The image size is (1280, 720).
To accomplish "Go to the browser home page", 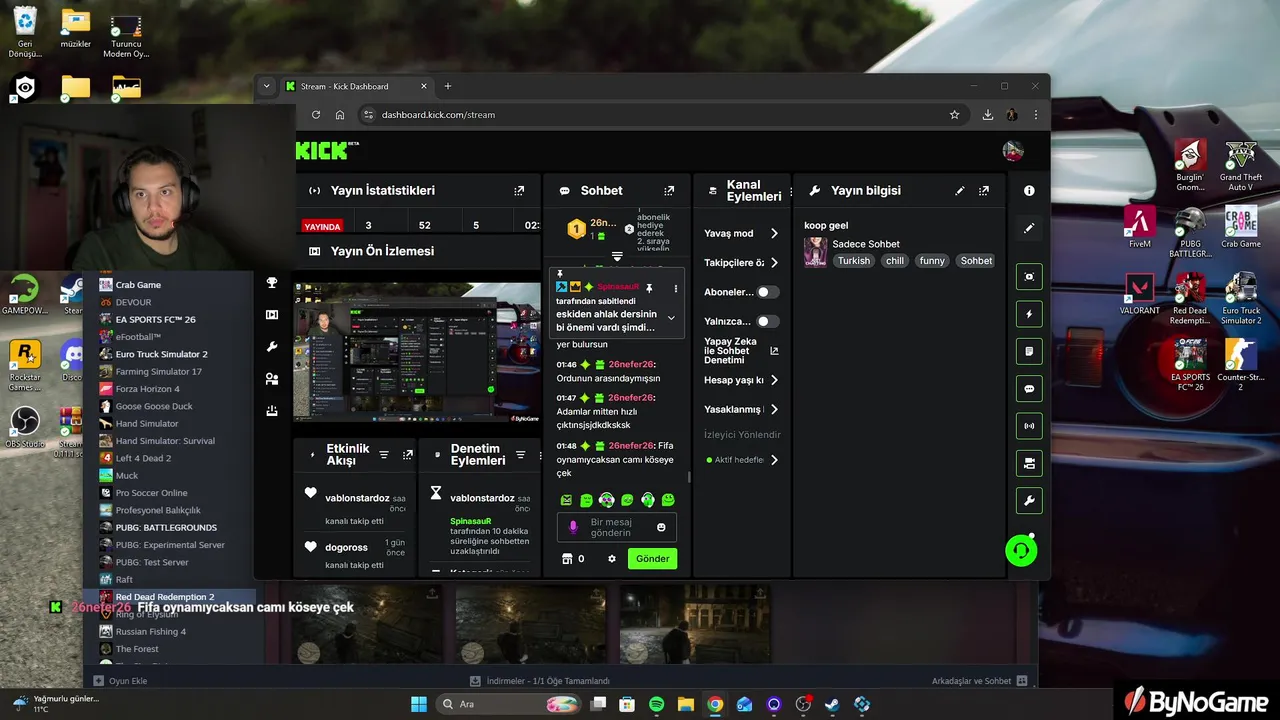I will [x=340, y=114].
